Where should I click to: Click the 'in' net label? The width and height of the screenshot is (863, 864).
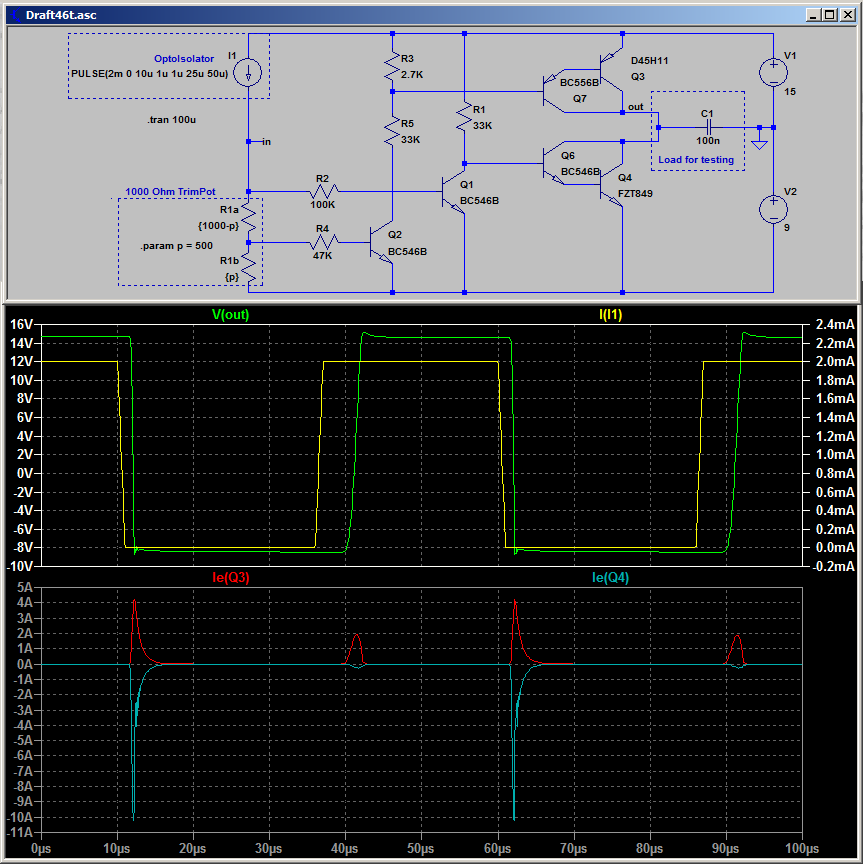(x=266, y=142)
